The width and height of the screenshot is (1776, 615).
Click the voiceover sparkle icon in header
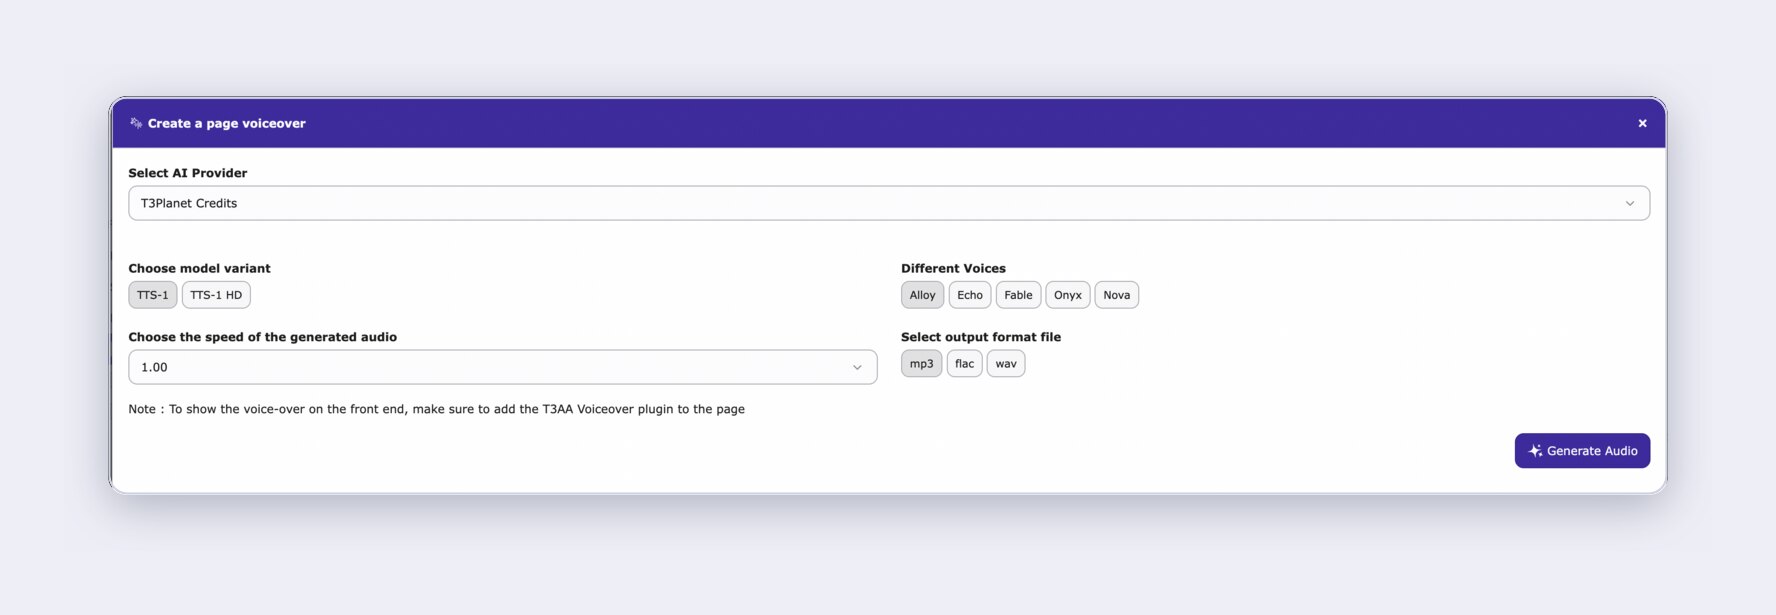pos(136,123)
